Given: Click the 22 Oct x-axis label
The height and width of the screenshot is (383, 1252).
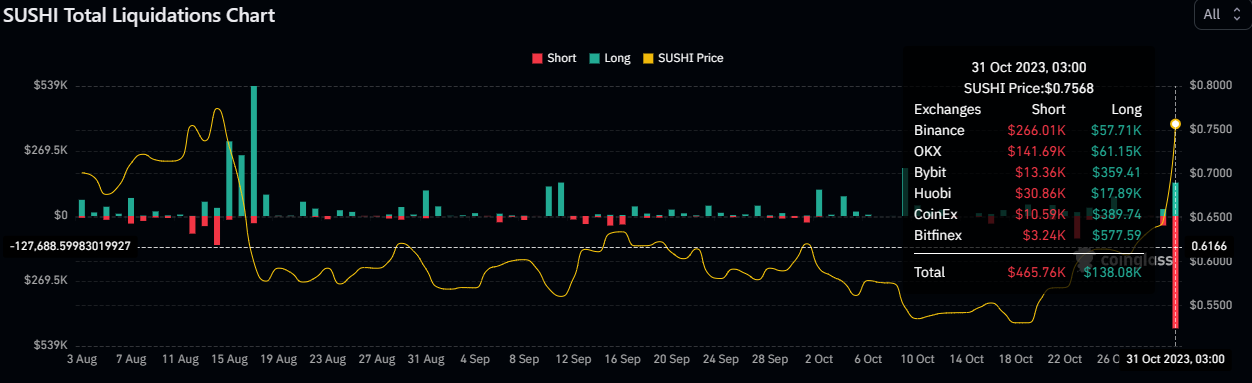Looking at the screenshot, I should click(1065, 358).
